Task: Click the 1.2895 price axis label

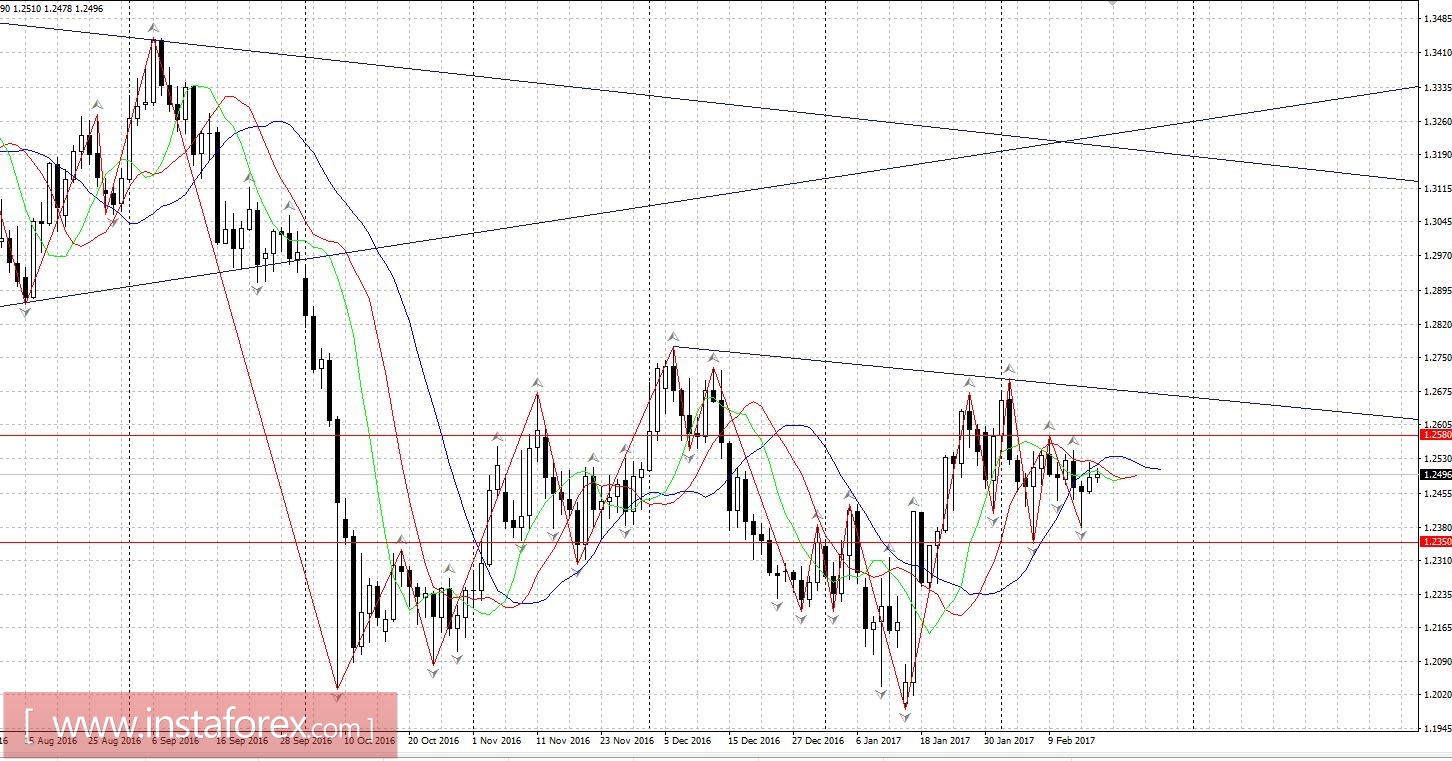Action: point(1436,291)
